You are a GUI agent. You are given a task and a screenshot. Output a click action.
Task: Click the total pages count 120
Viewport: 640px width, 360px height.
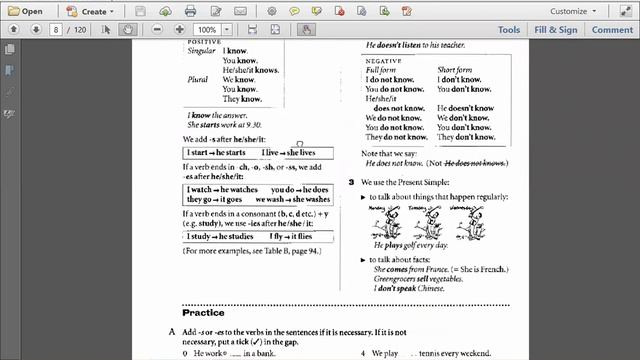click(x=80, y=30)
